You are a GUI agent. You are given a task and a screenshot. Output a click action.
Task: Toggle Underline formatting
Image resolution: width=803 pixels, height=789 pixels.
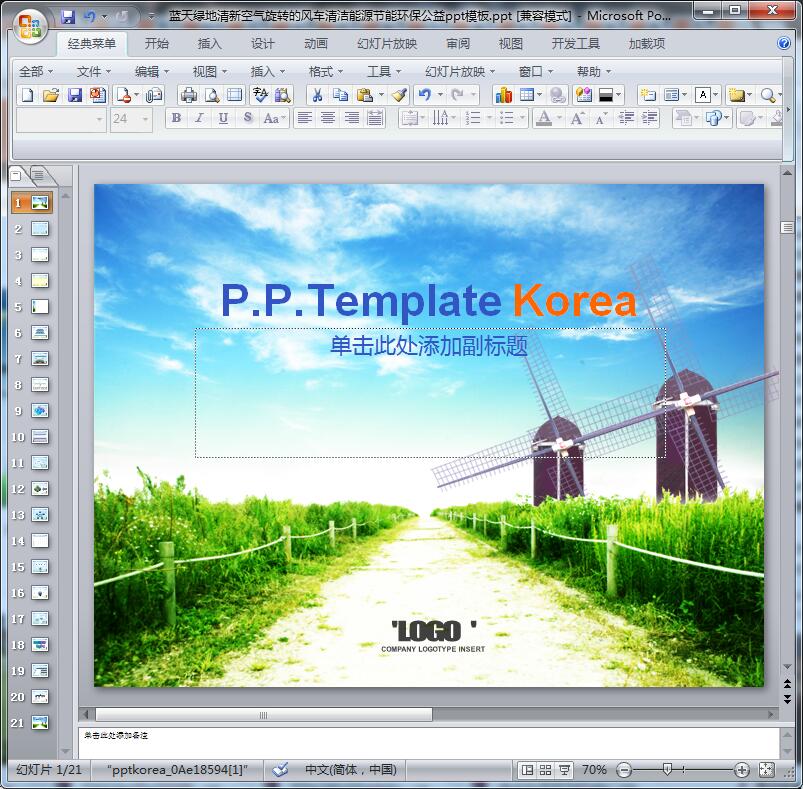223,119
